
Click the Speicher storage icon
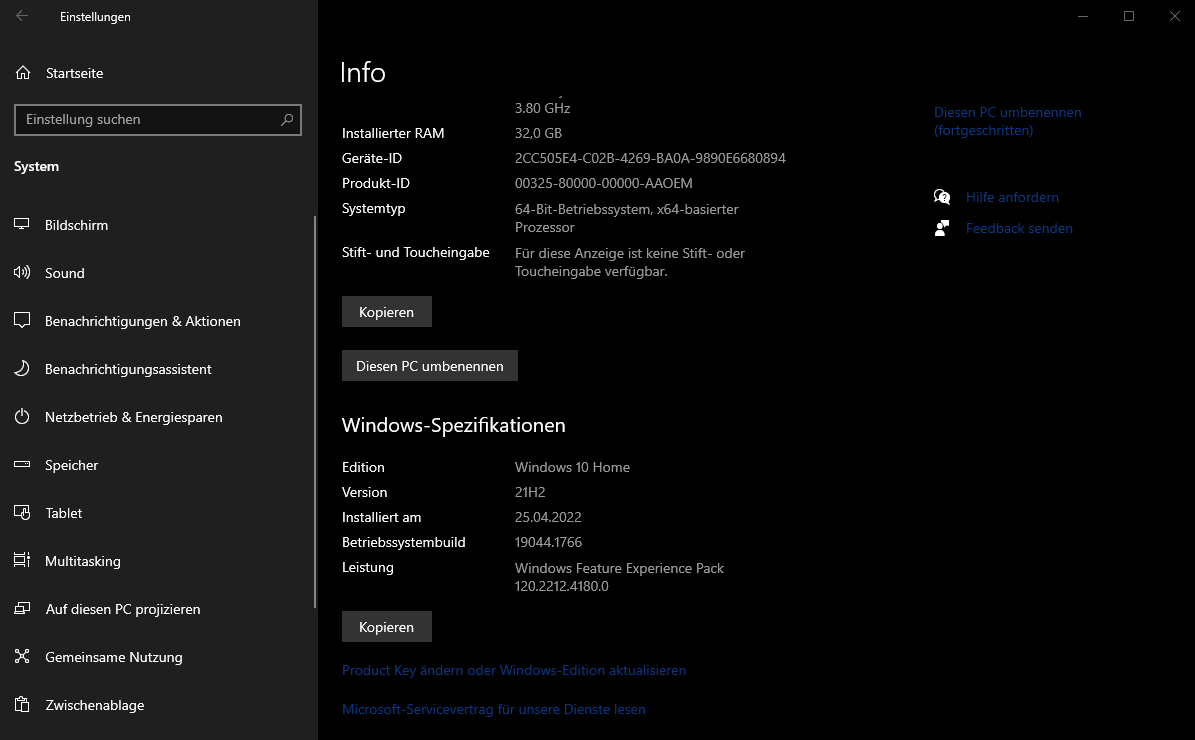click(x=22, y=465)
